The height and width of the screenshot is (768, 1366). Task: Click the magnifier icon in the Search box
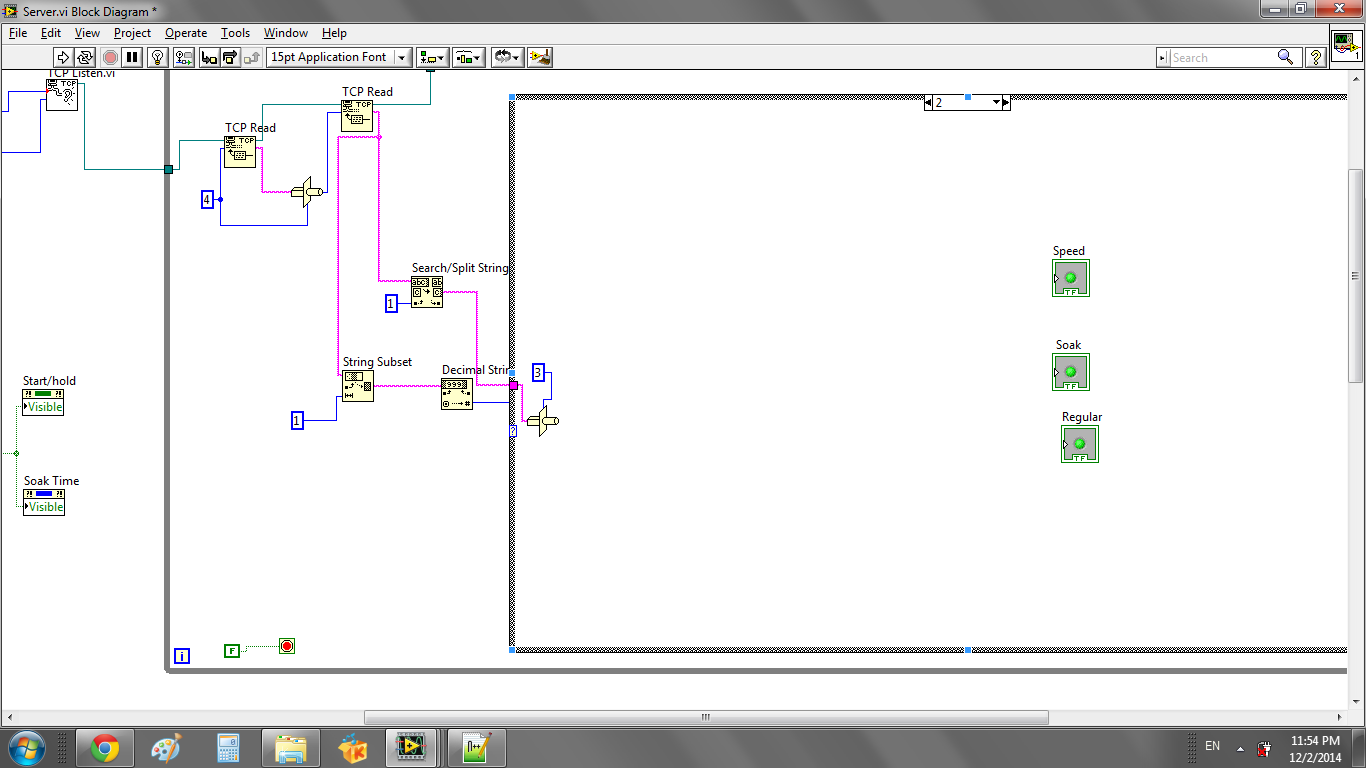pyautogui.click(x=1286, y=58)
